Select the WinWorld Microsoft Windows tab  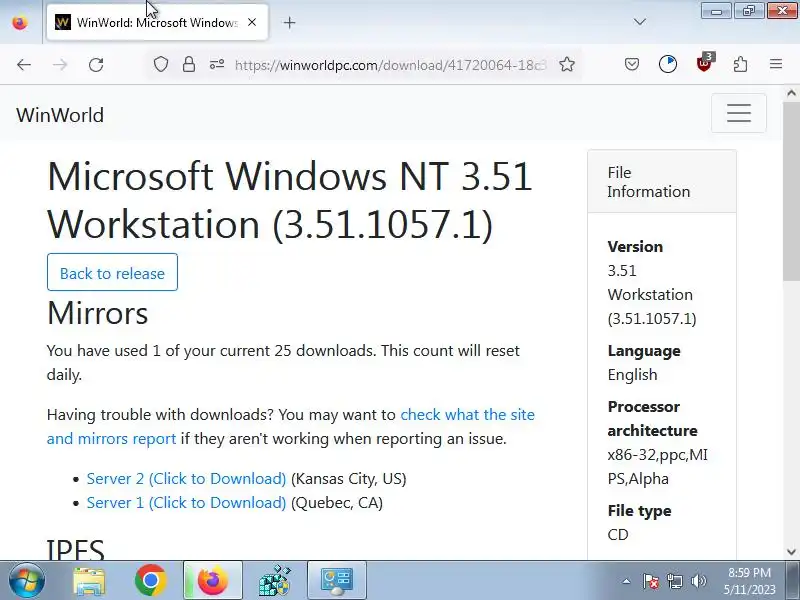pos(157,22)
